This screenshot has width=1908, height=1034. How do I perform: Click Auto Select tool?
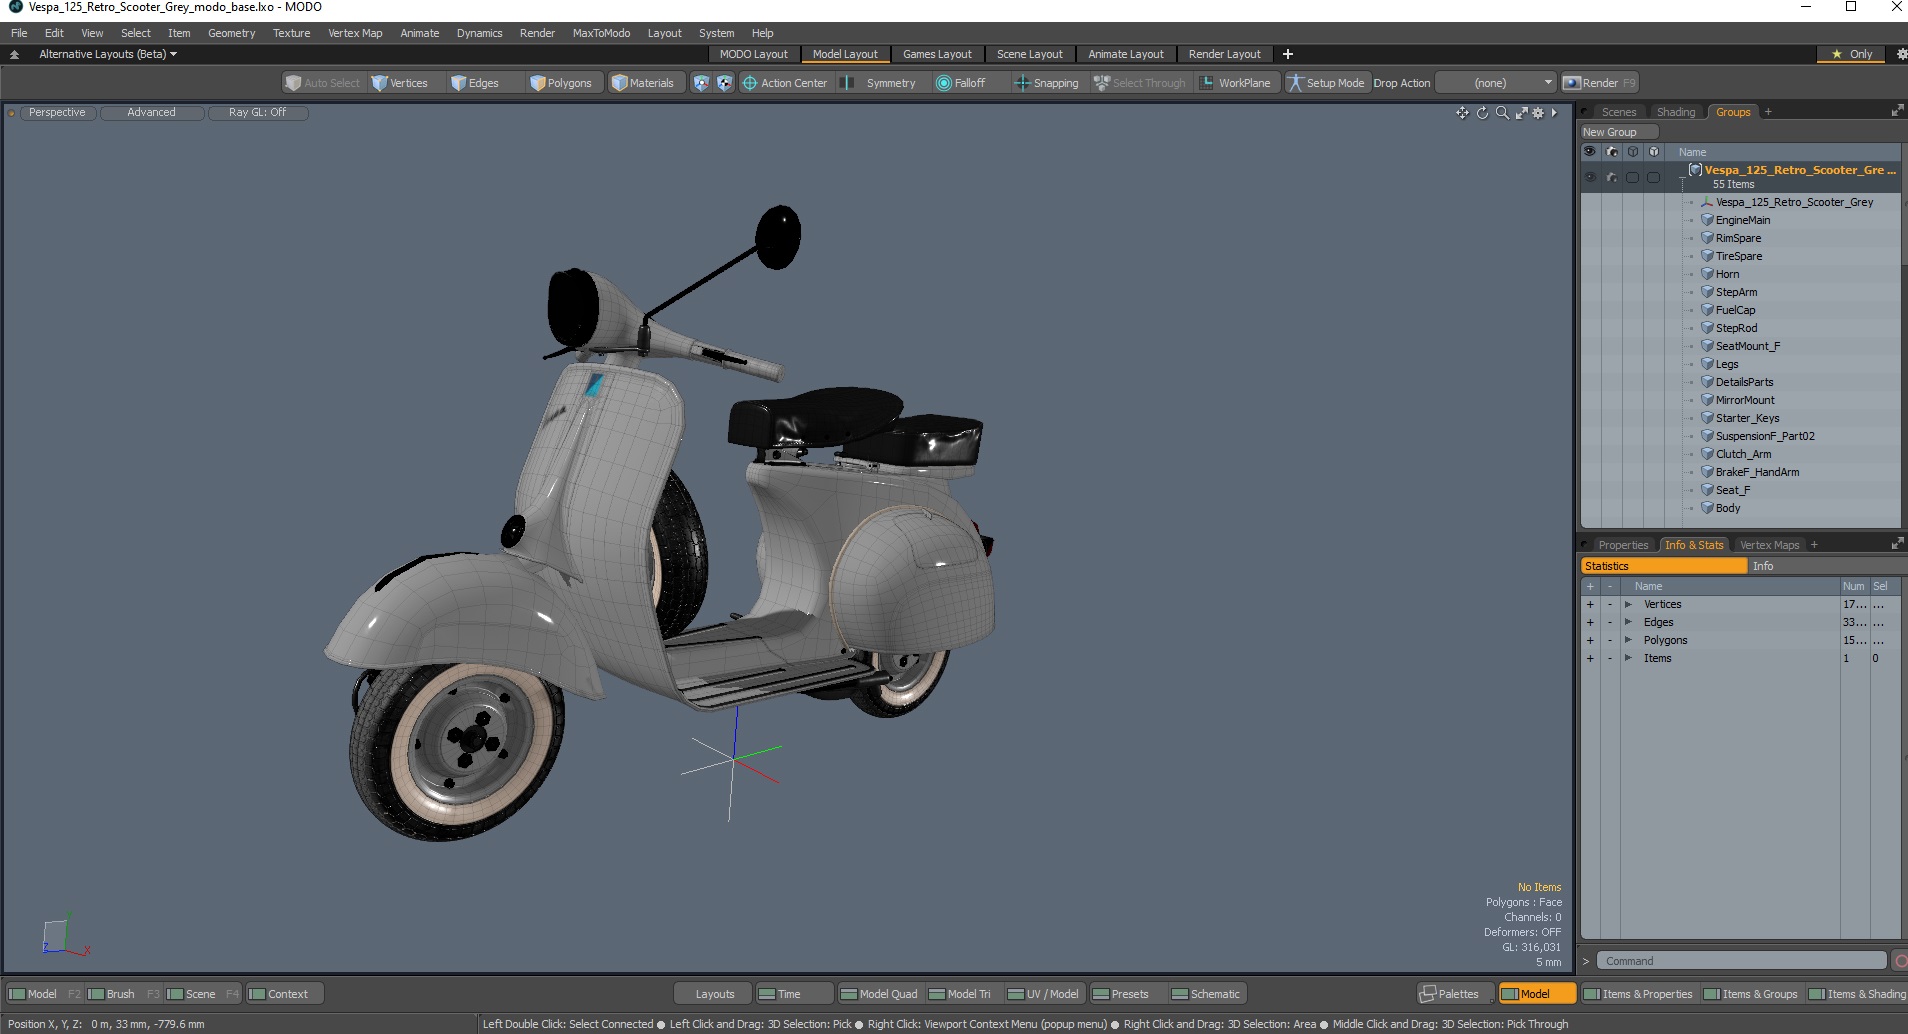[322, 83]
